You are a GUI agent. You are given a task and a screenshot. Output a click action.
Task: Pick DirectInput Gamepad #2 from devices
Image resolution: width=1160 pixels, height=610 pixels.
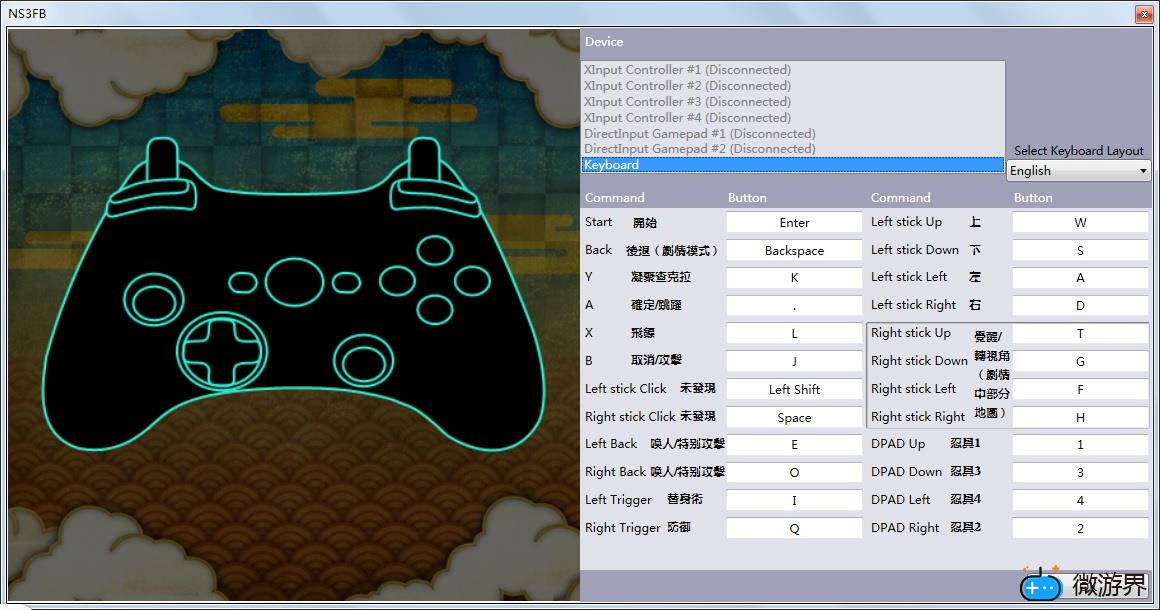(792, 149)
